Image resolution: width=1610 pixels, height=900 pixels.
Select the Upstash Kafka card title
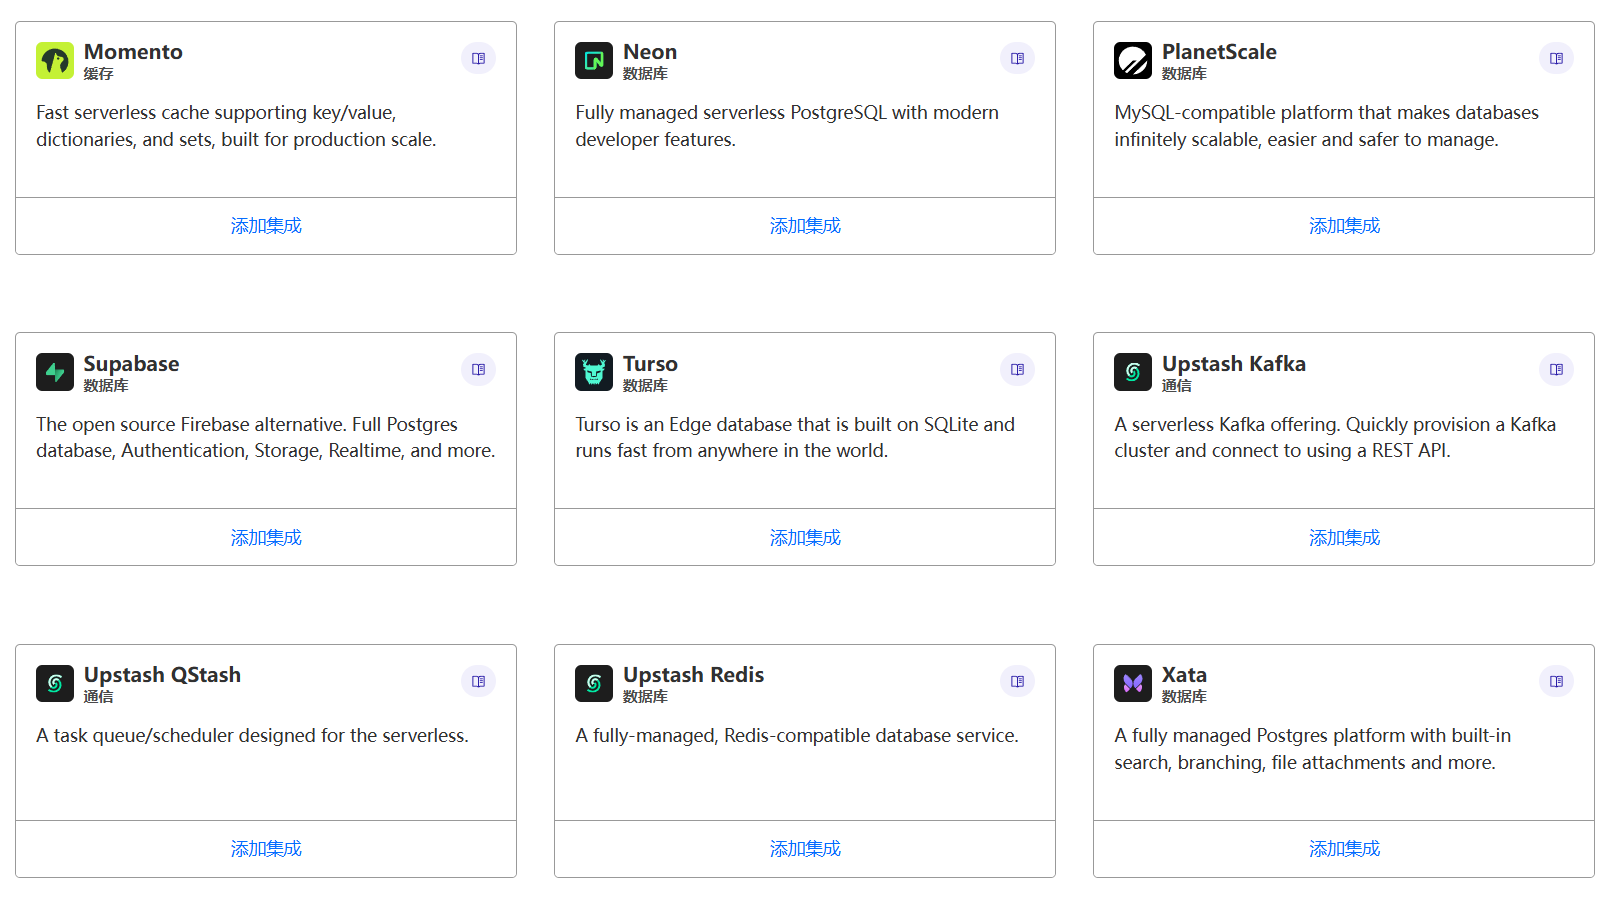pyautogui.click(x=1233, y=364)
